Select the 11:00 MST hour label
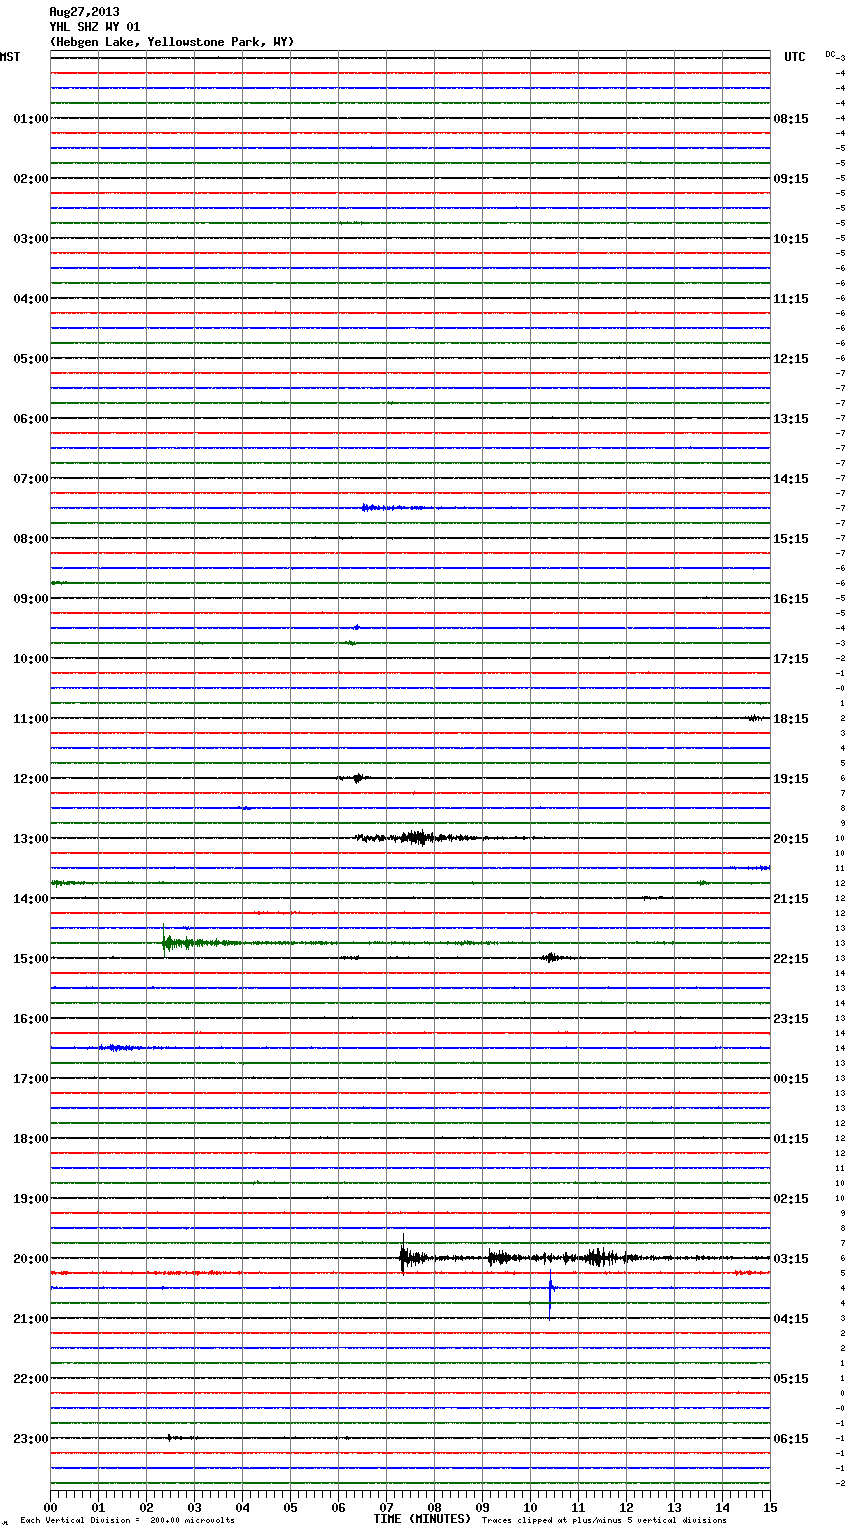Screen dimensions: 850x1534 (30, 718)
